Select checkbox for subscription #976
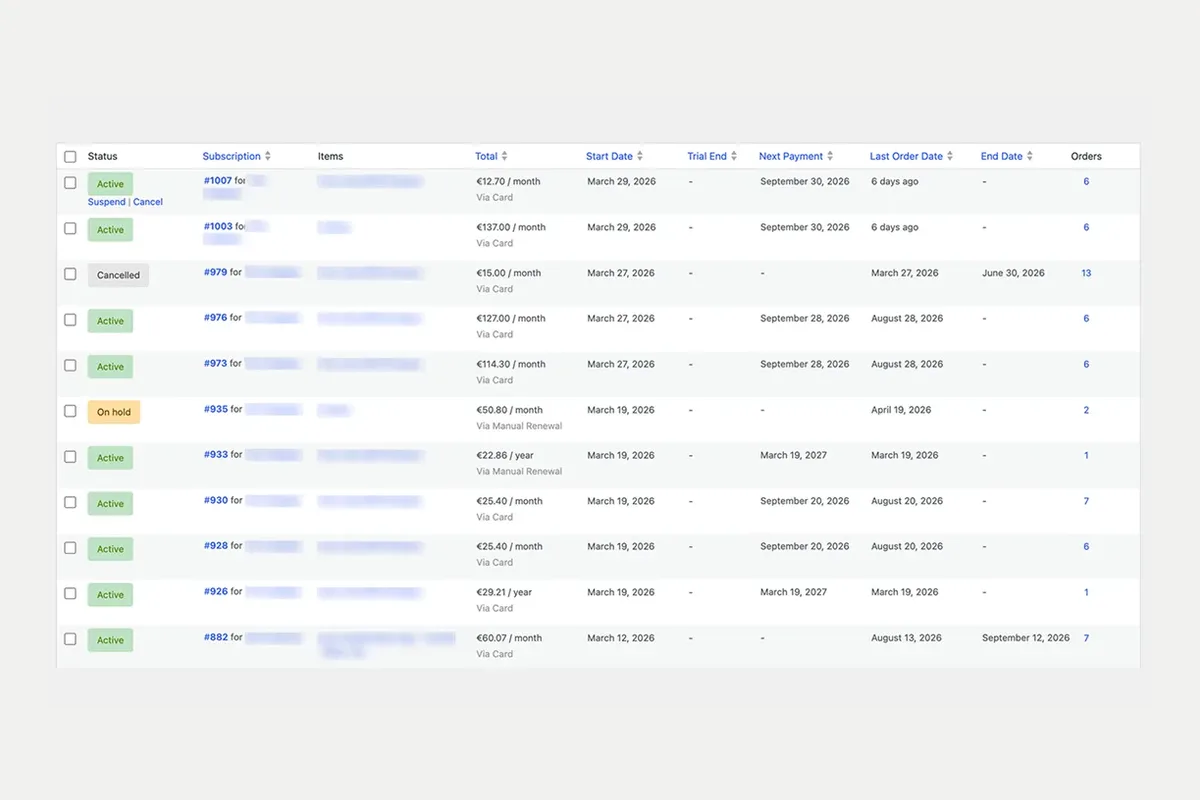The image size is (1200, 800). tap(70, 320)
